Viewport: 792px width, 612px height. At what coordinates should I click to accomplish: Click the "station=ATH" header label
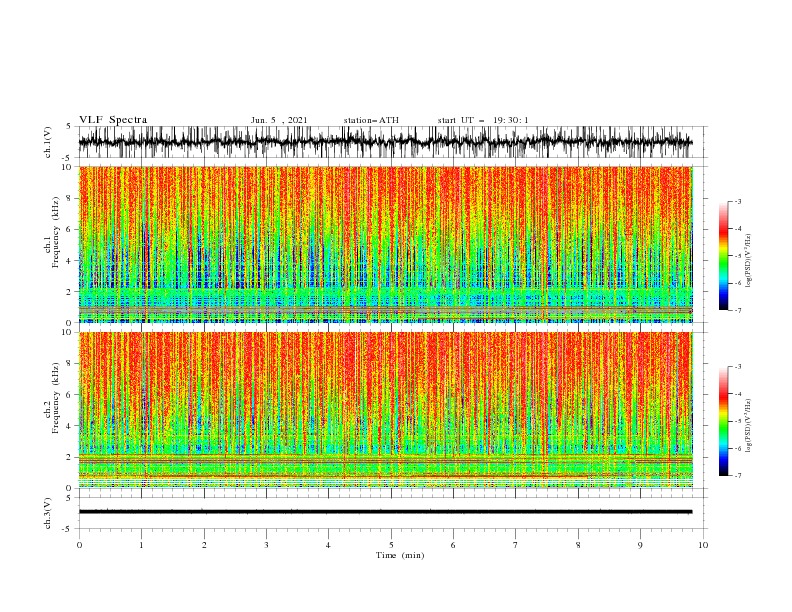coord(371,120)
